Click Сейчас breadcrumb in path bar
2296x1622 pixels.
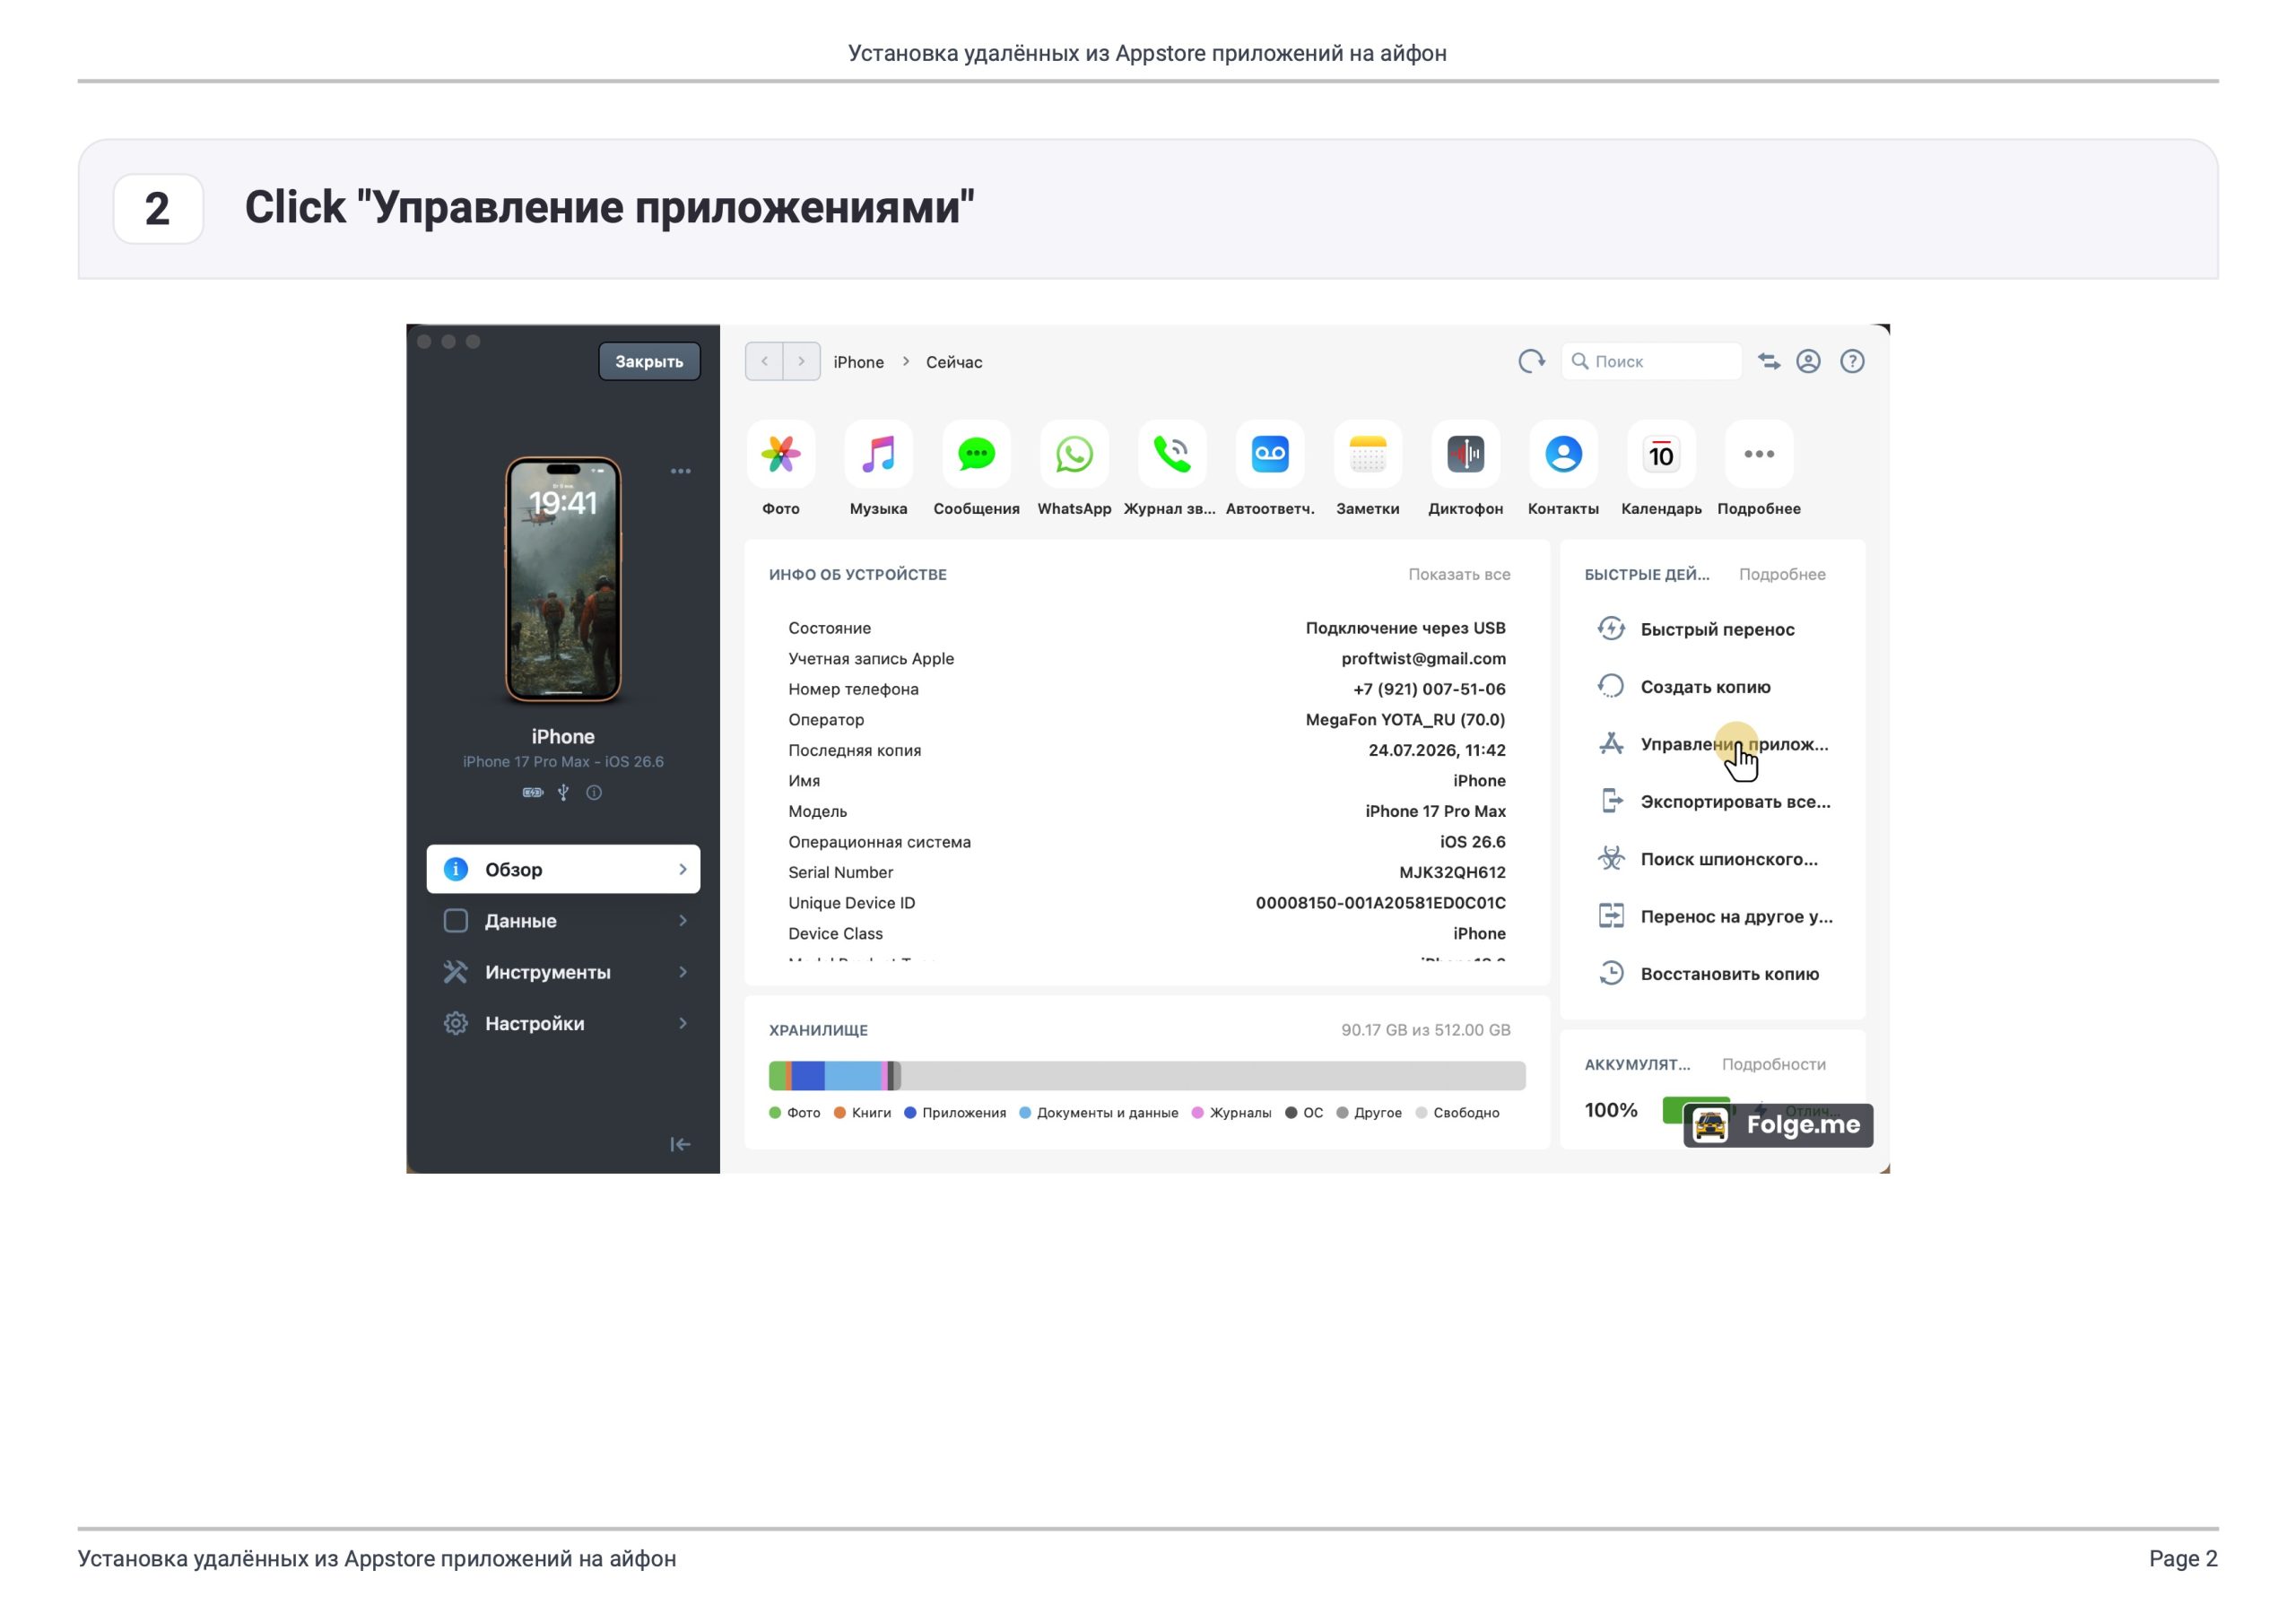point(954,362)
